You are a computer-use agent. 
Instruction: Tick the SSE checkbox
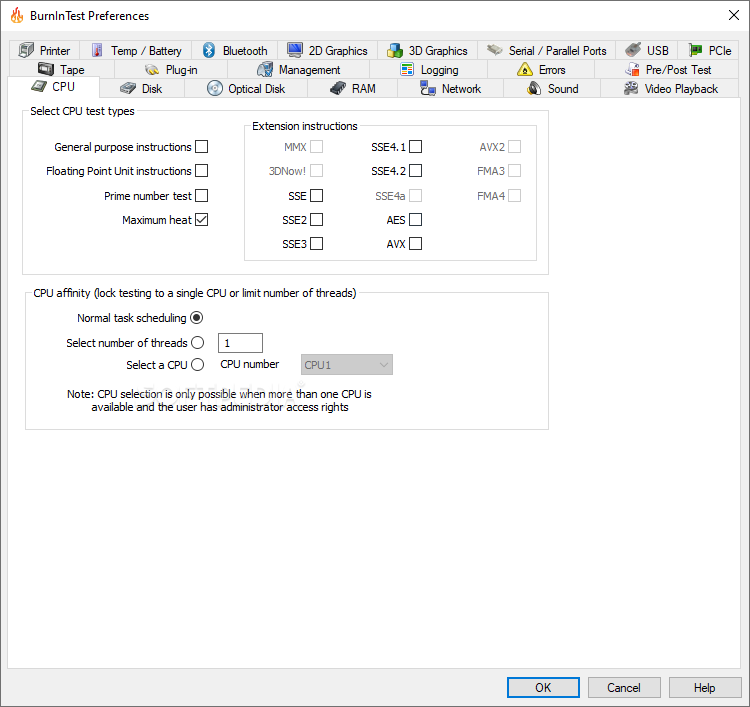pos(317,195)
